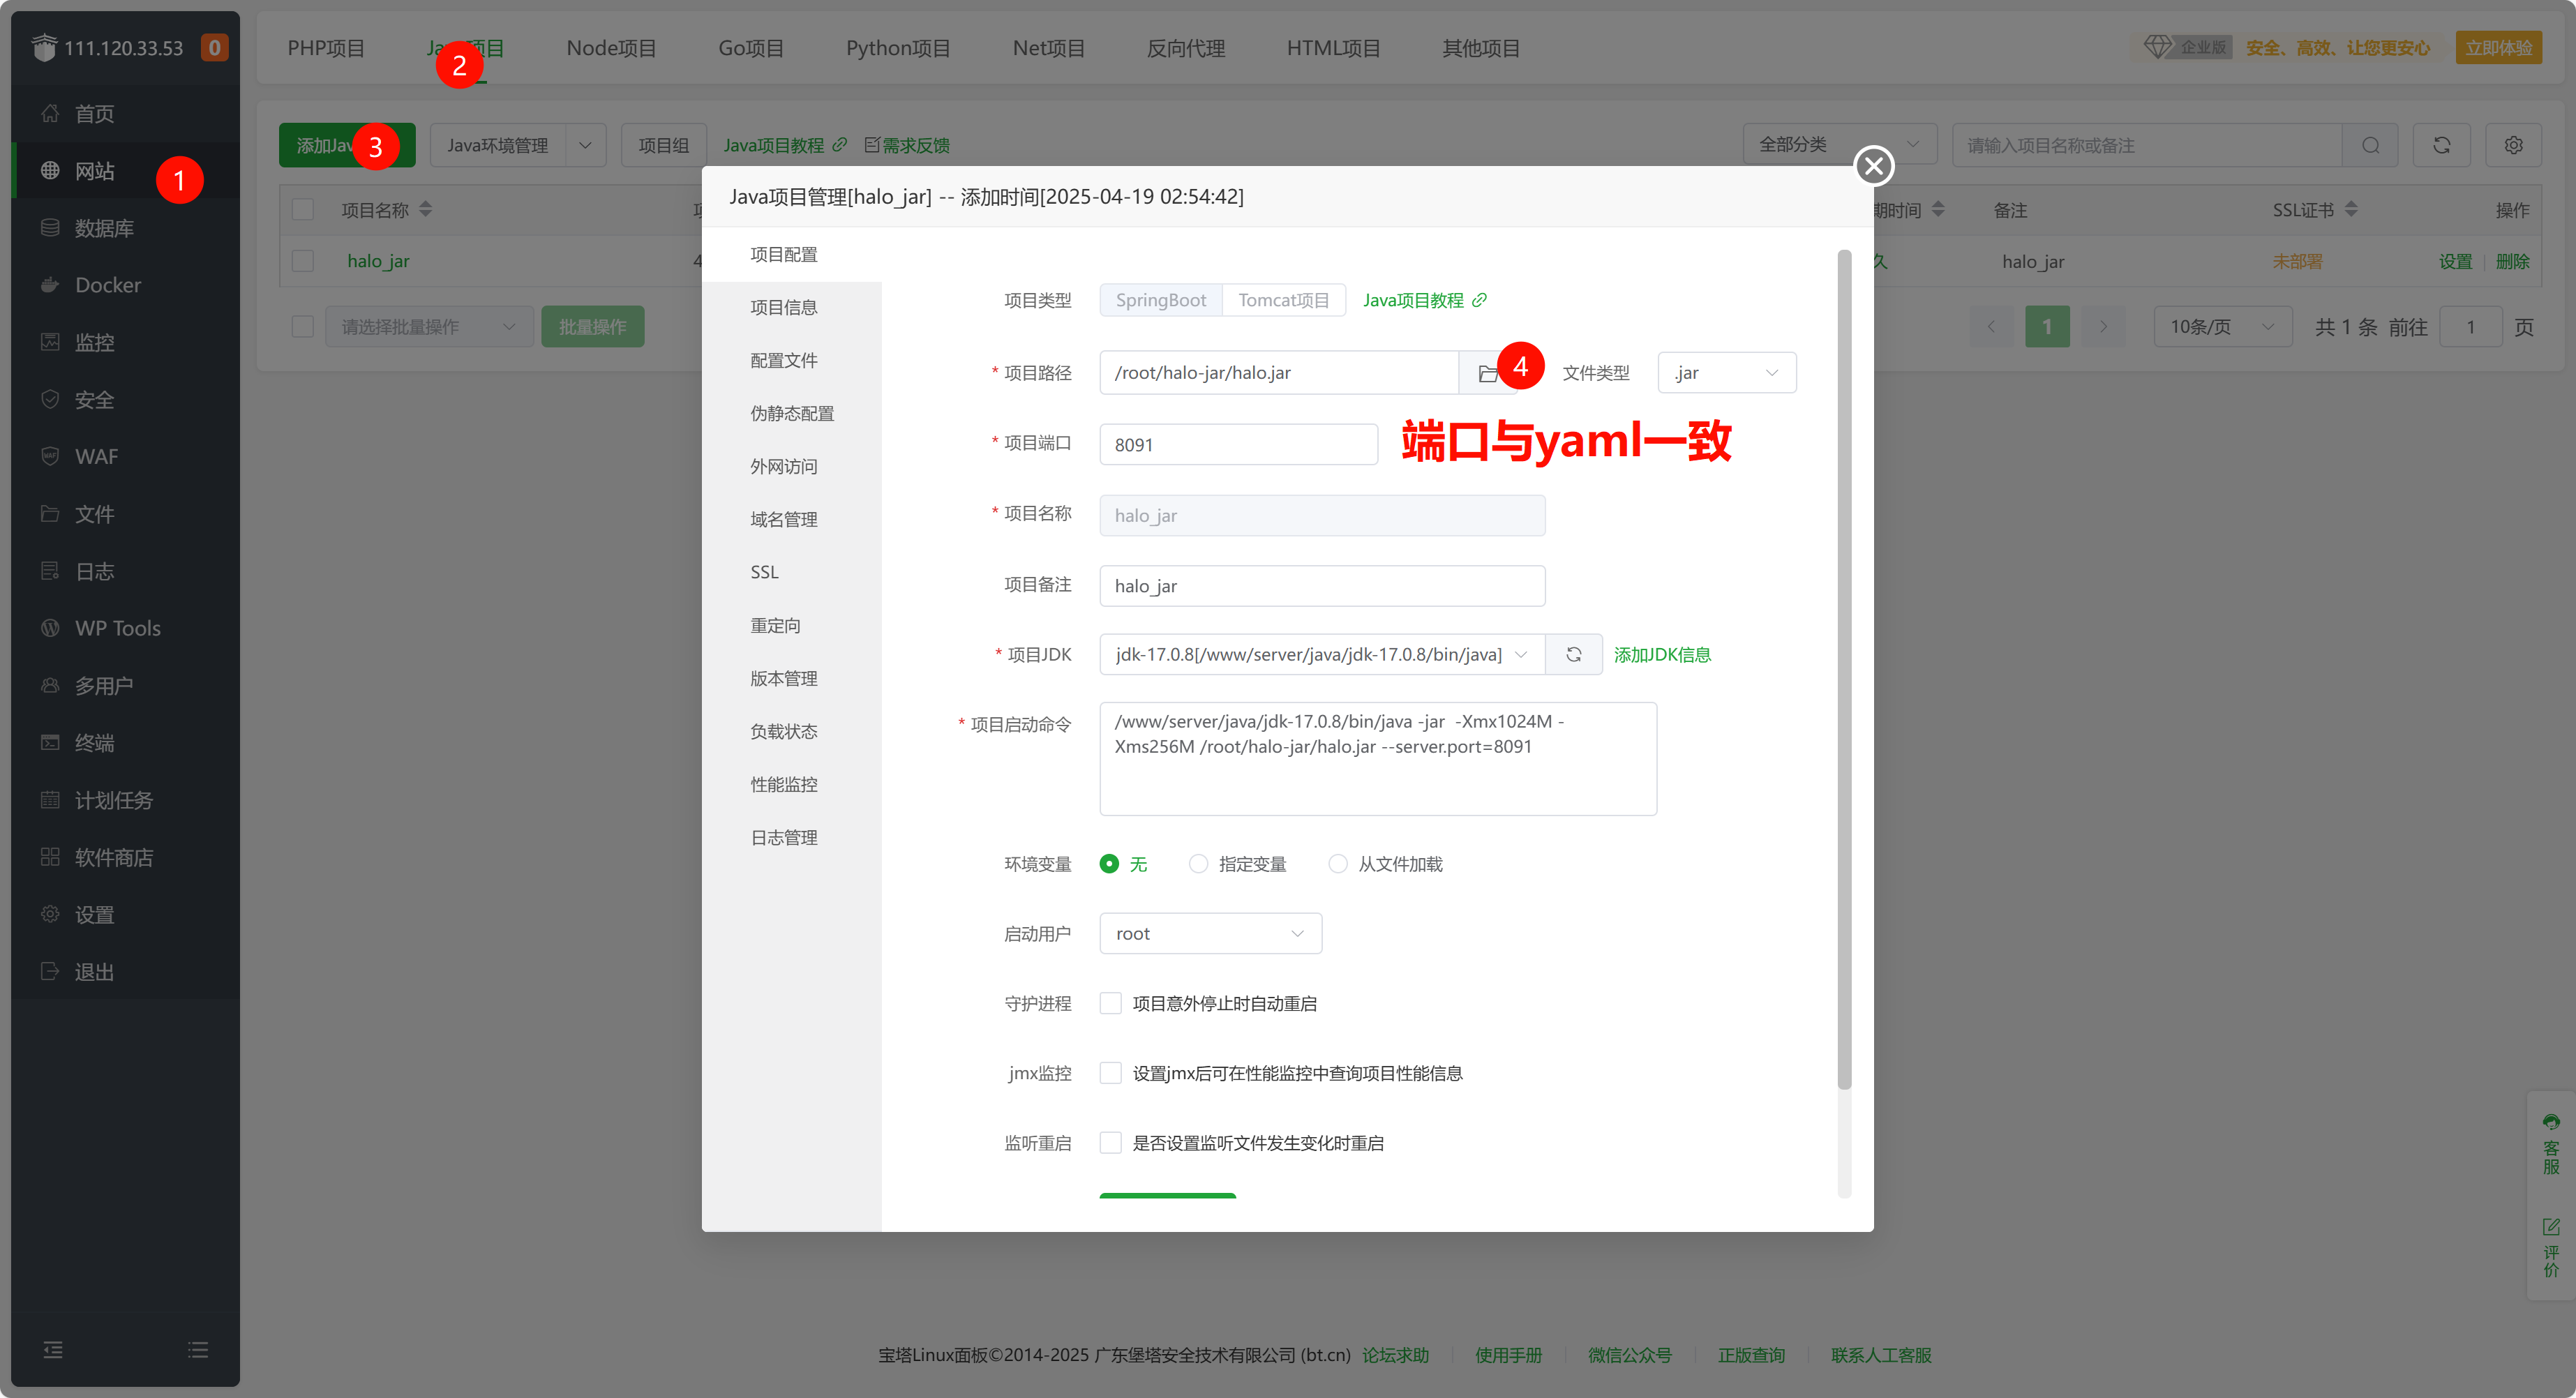
Task: Click the refresh list icon in toolbar
Action: 2441,146
